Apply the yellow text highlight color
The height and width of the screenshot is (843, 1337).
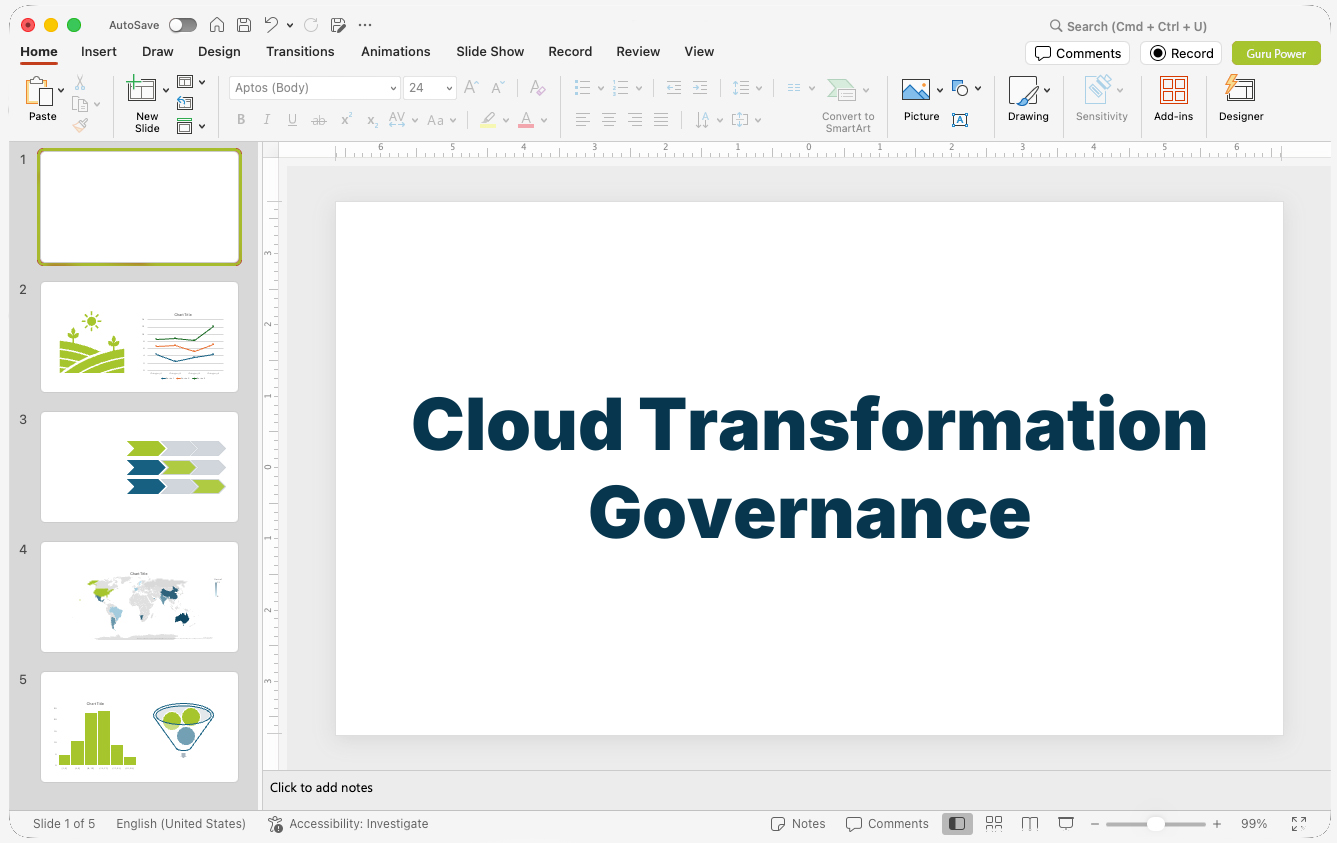488,120
